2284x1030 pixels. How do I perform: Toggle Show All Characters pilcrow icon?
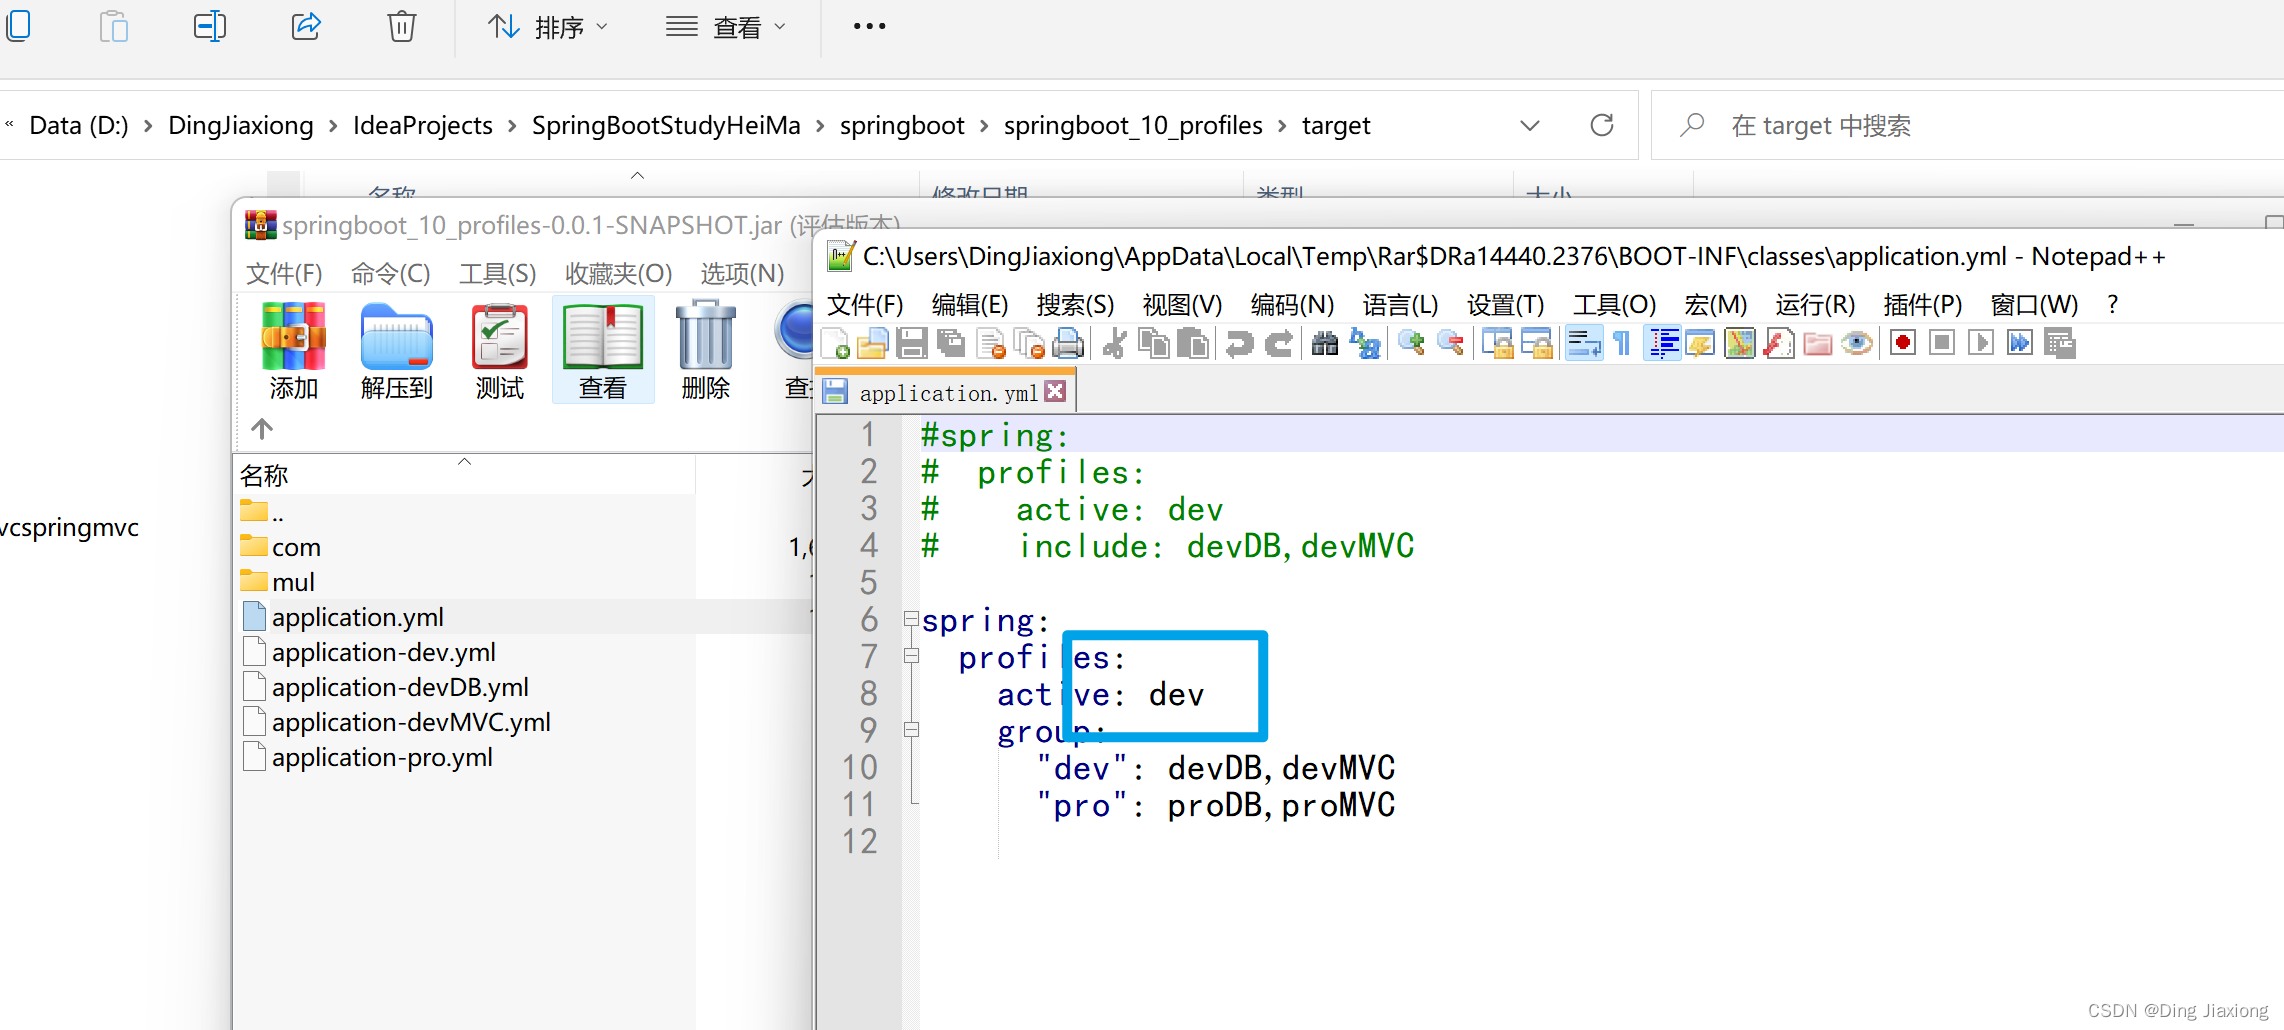coord(1622,344)
